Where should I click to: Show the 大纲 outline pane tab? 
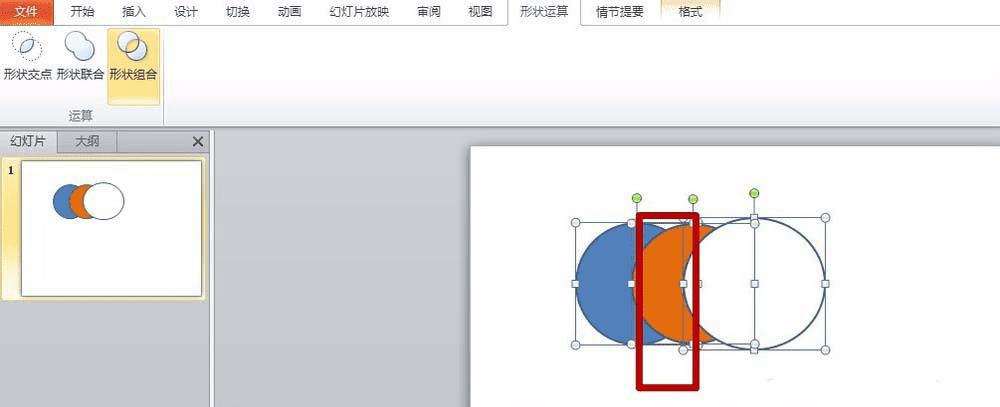(x=87, y=142)
